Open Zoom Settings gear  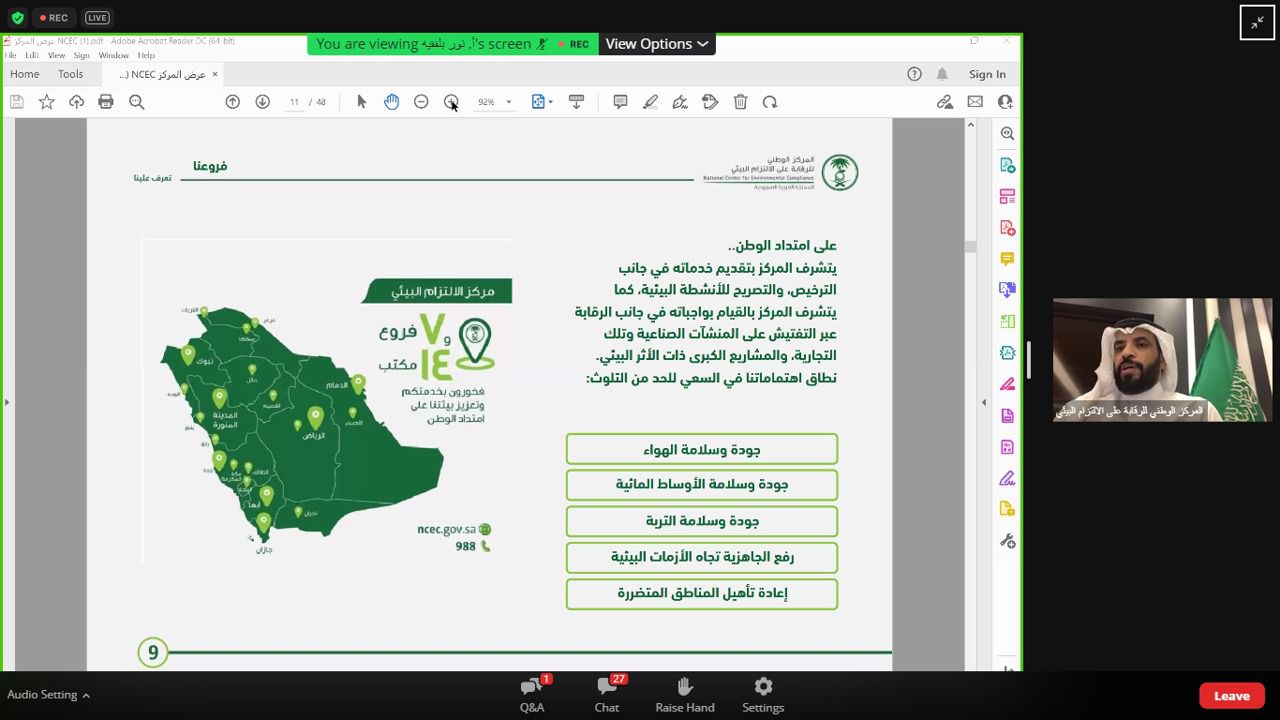[x=763, y=694]
